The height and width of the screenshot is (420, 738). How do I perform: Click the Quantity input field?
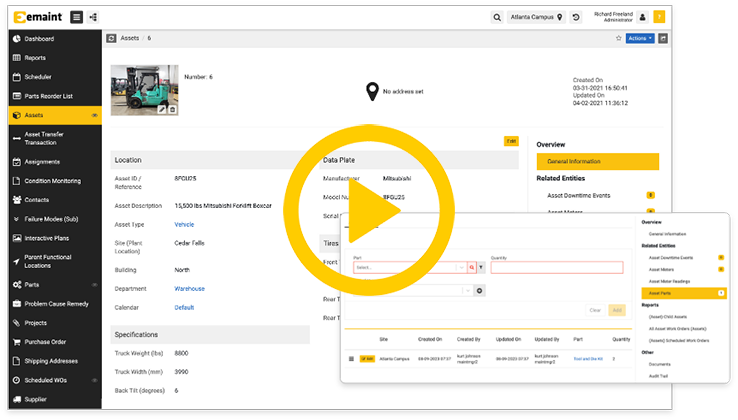click(x=557, y=267)
